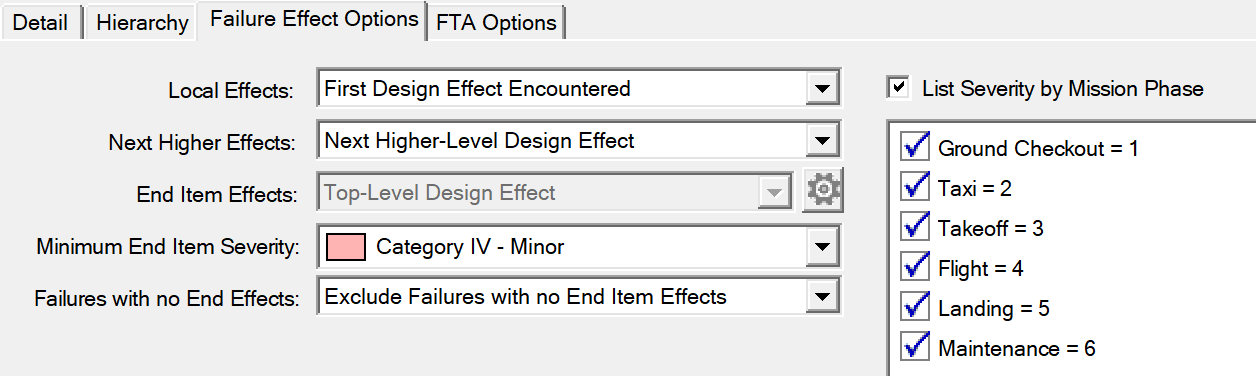Uncheck the Taxi = 2 phase
Screen dimensions: 1256x376
[915, 188]
